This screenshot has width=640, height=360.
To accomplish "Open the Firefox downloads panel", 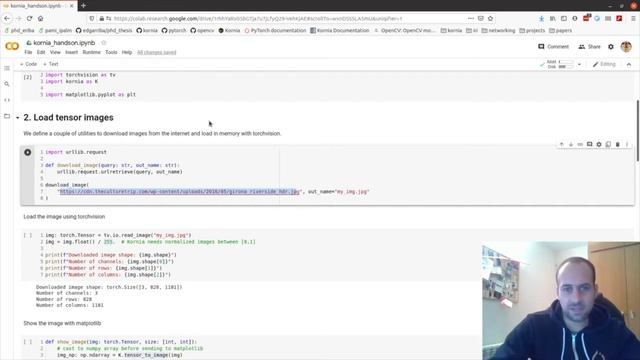I will (541, 18).
